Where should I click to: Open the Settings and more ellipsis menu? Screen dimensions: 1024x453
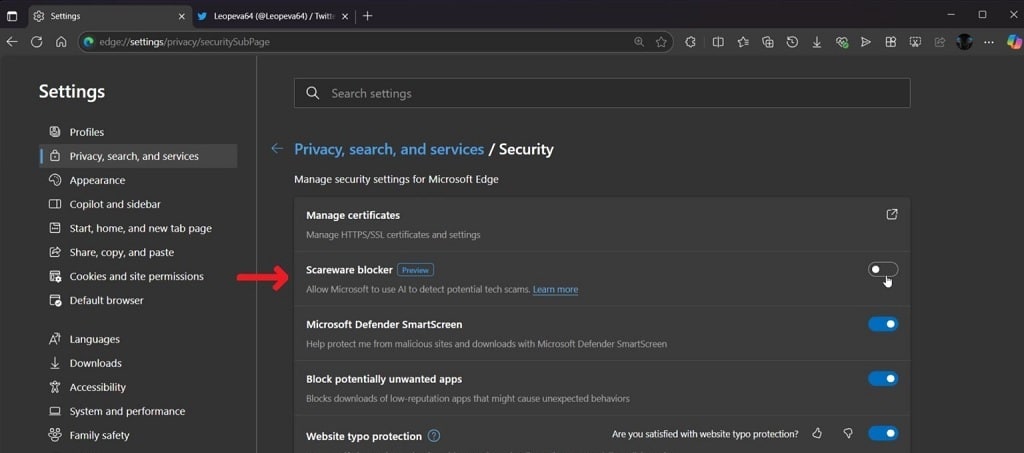[989, 42]
